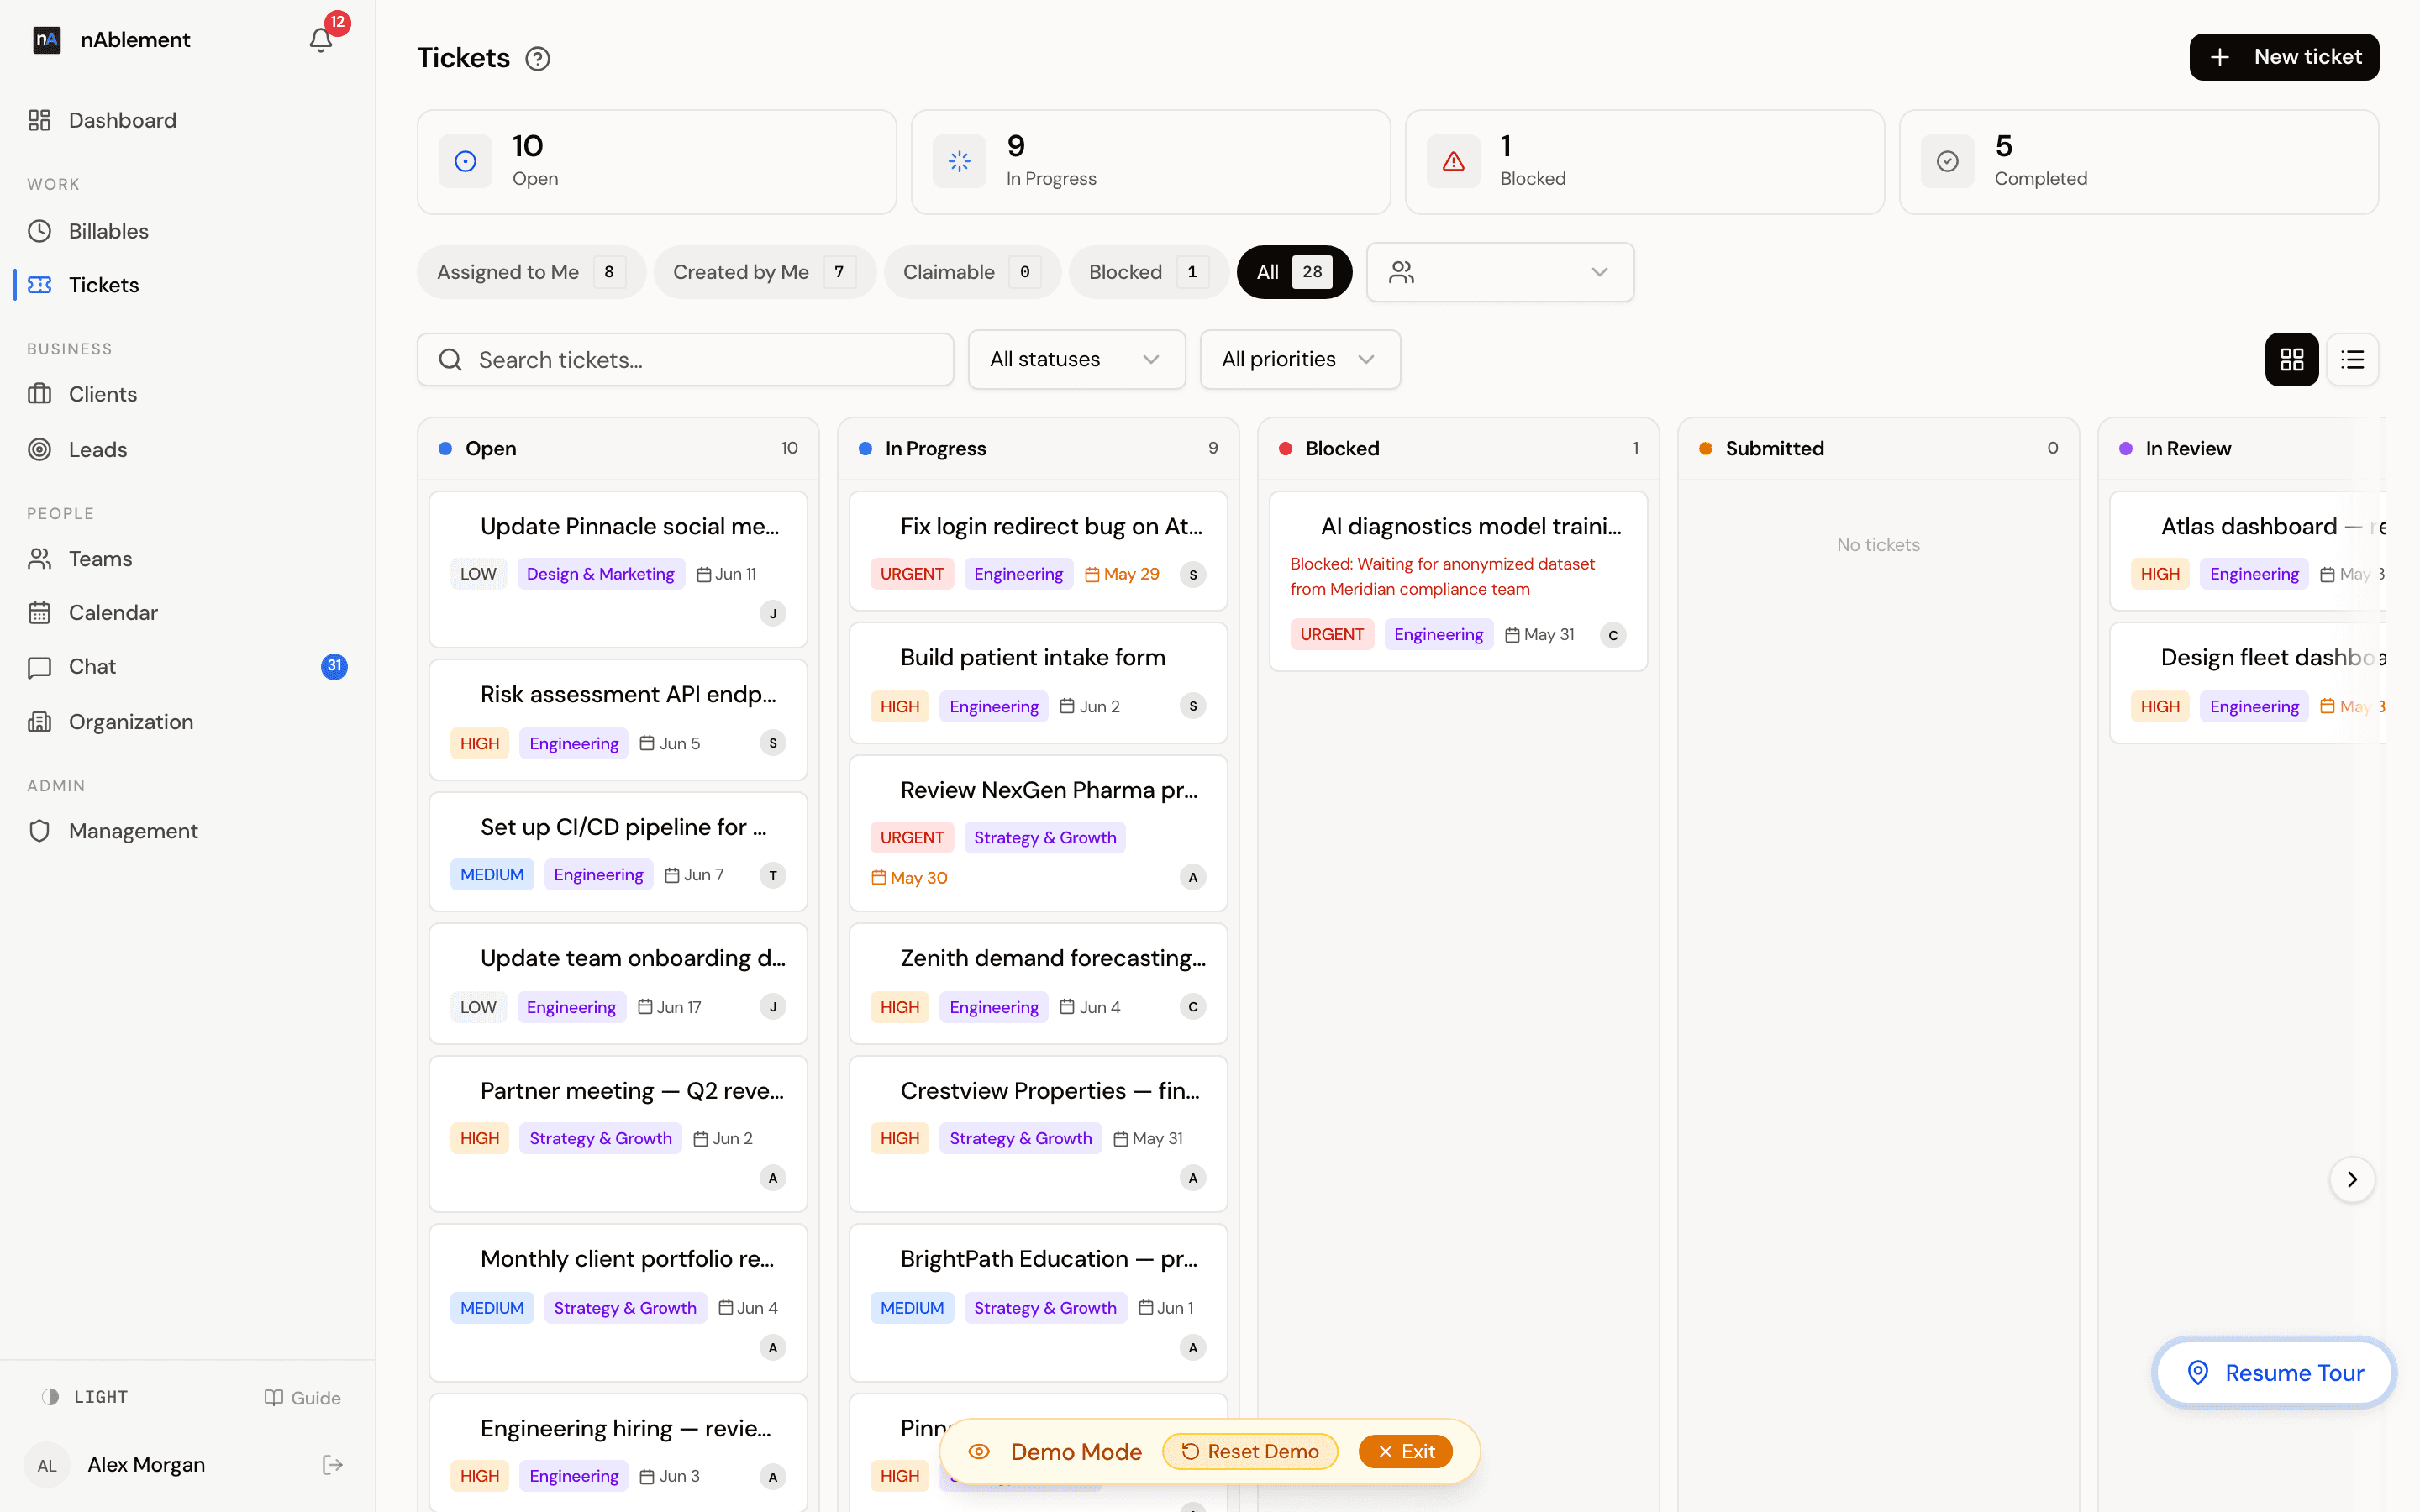This screenshot has height=1512, width=2420.
Task: Open the Tickets help question-mark icon
Action: 538,59
